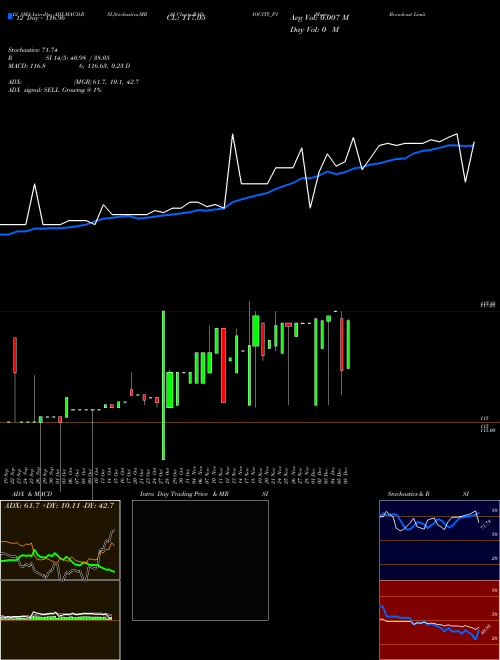Click the MACD histogram panel below the ADX chart
Screen dimensions: 500x660
[x=60, y=620]
